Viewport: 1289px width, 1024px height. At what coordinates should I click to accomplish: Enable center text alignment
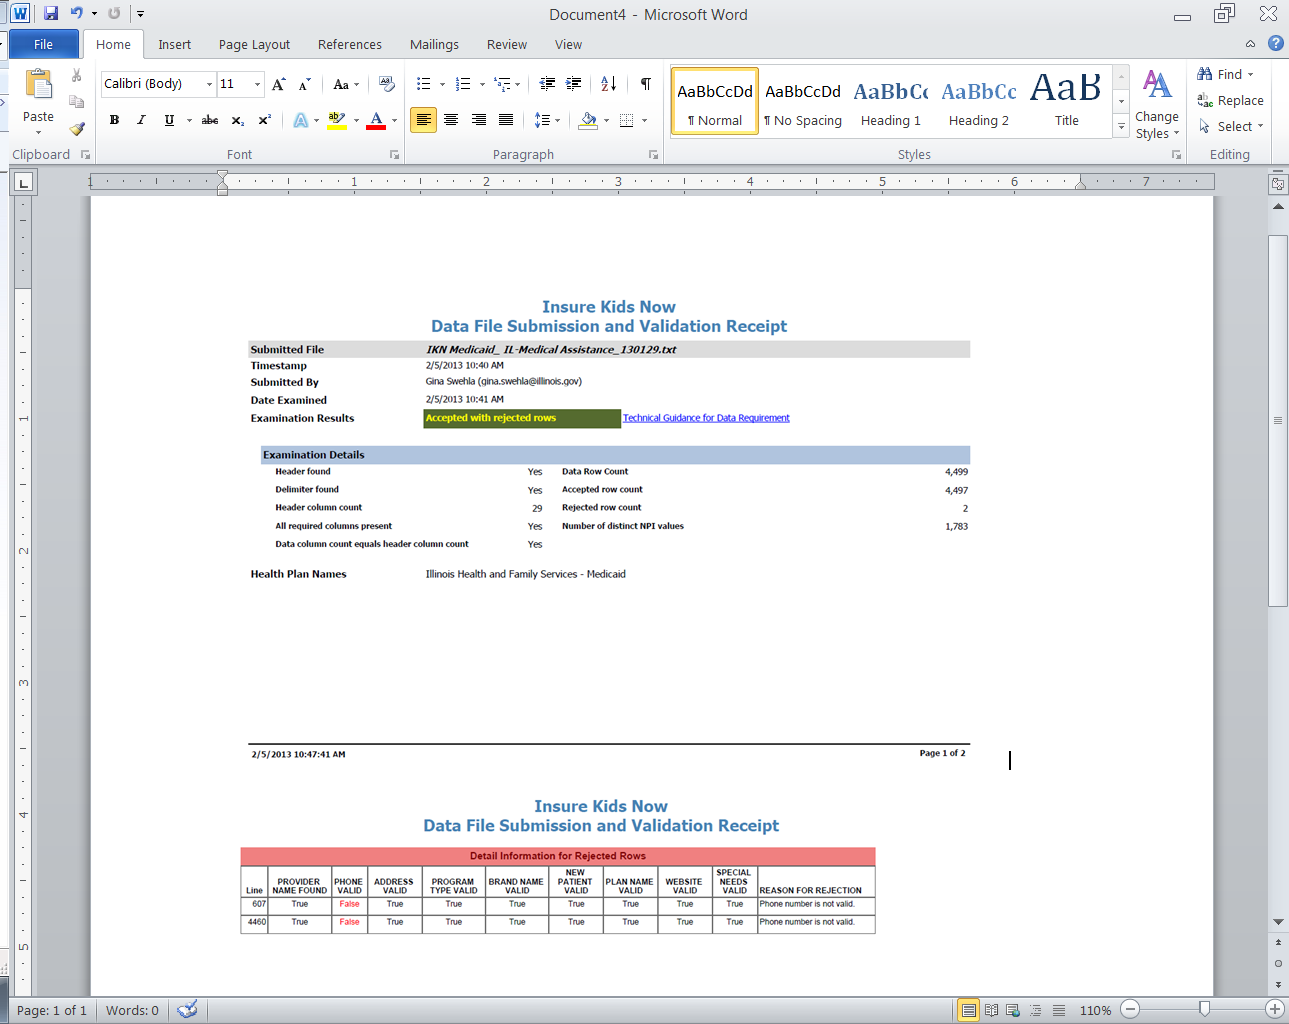451,120
